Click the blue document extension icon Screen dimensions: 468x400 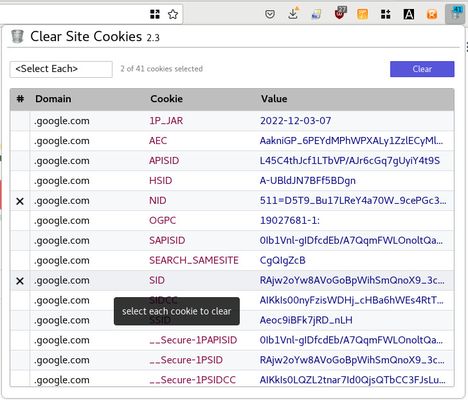(316, 15)
